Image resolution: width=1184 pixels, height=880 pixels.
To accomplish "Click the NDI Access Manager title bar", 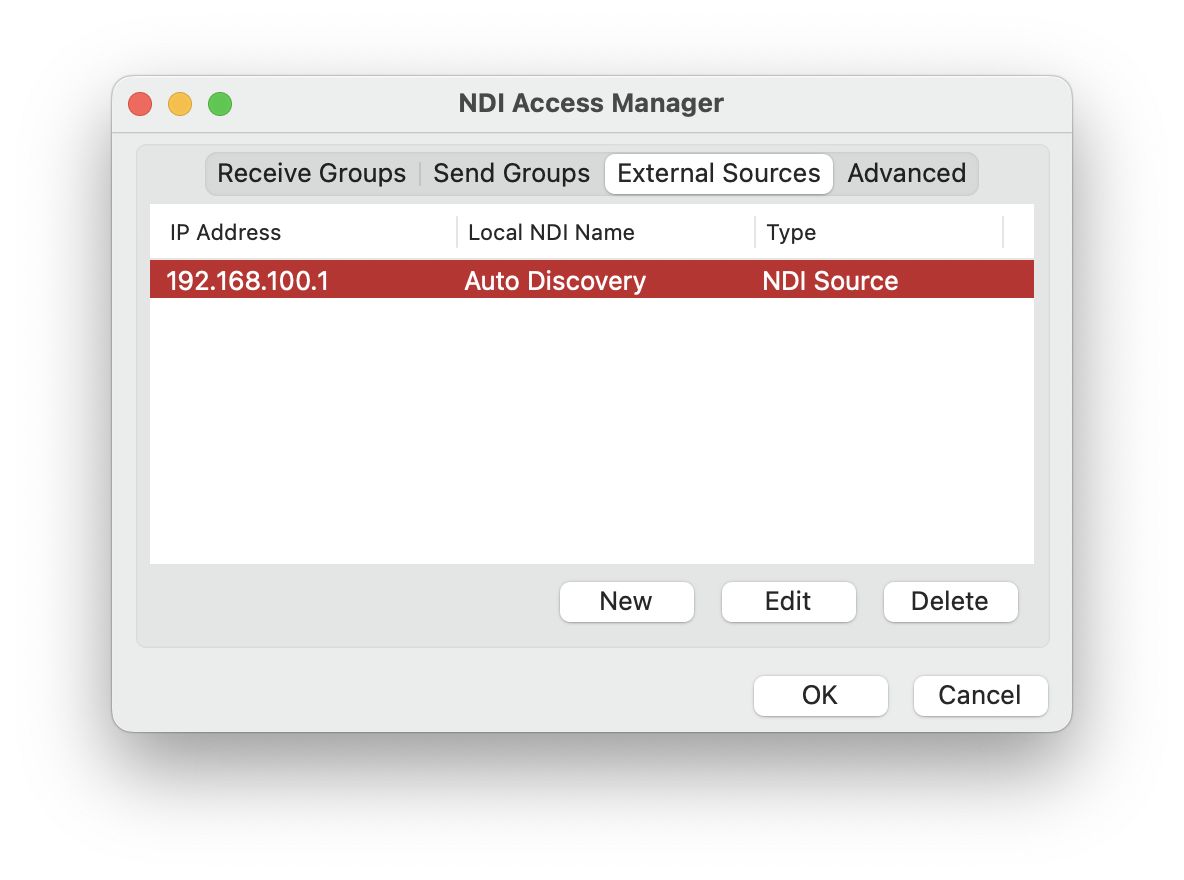I will click(590, 103).
